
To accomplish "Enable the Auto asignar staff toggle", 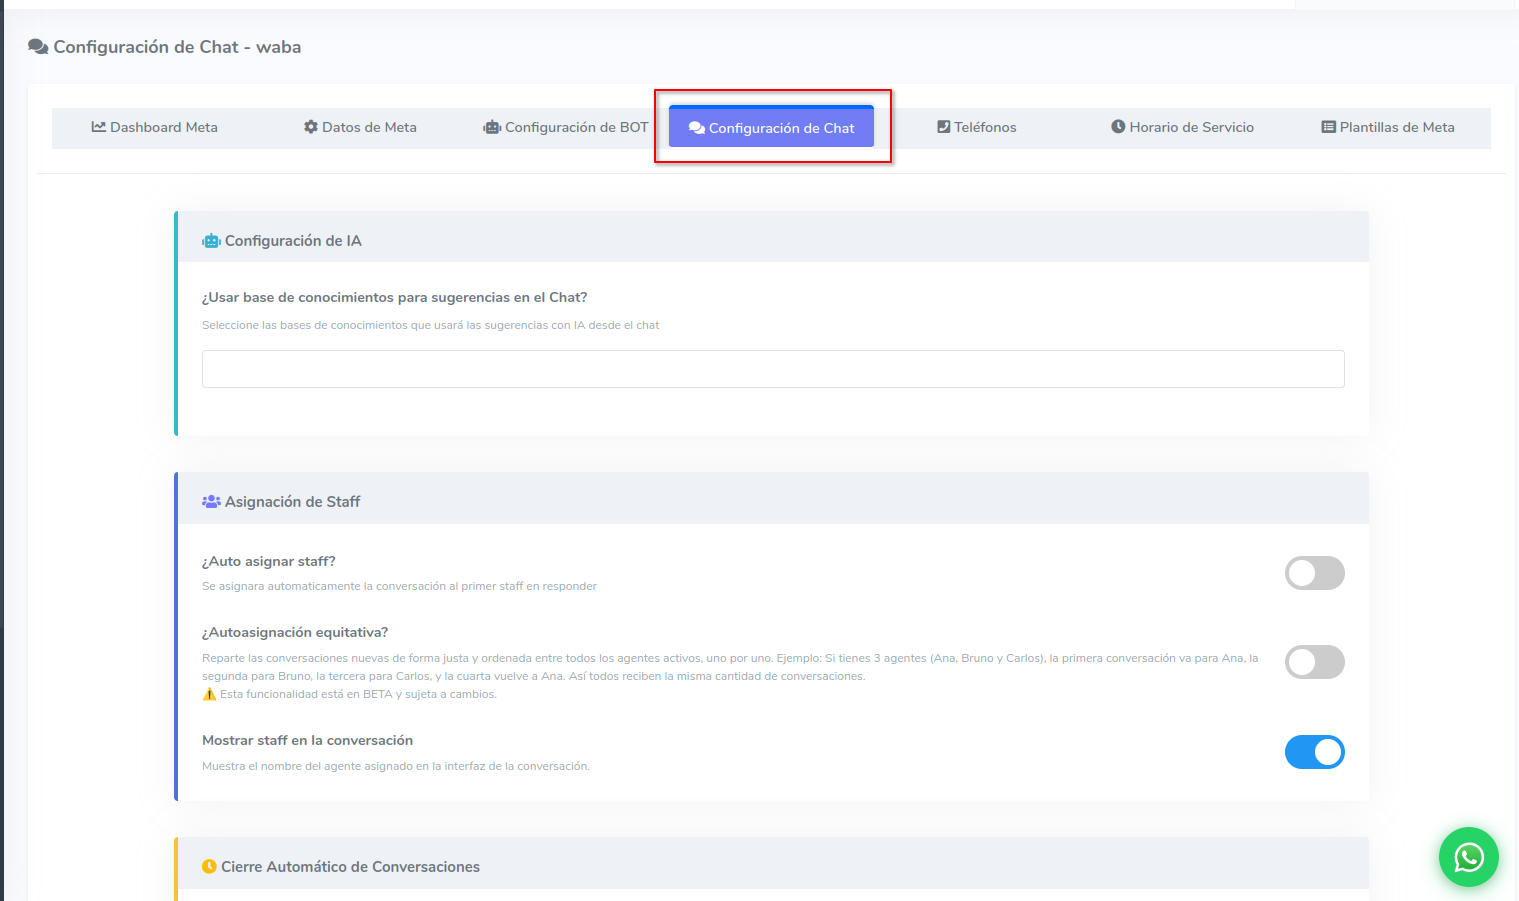I will point(1314,573).
